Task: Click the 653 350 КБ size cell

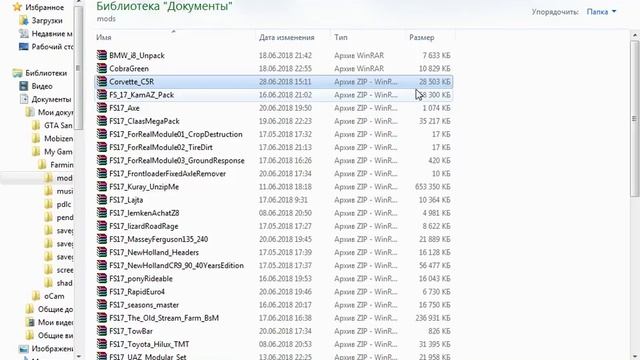Action: (x=433, y=187)
